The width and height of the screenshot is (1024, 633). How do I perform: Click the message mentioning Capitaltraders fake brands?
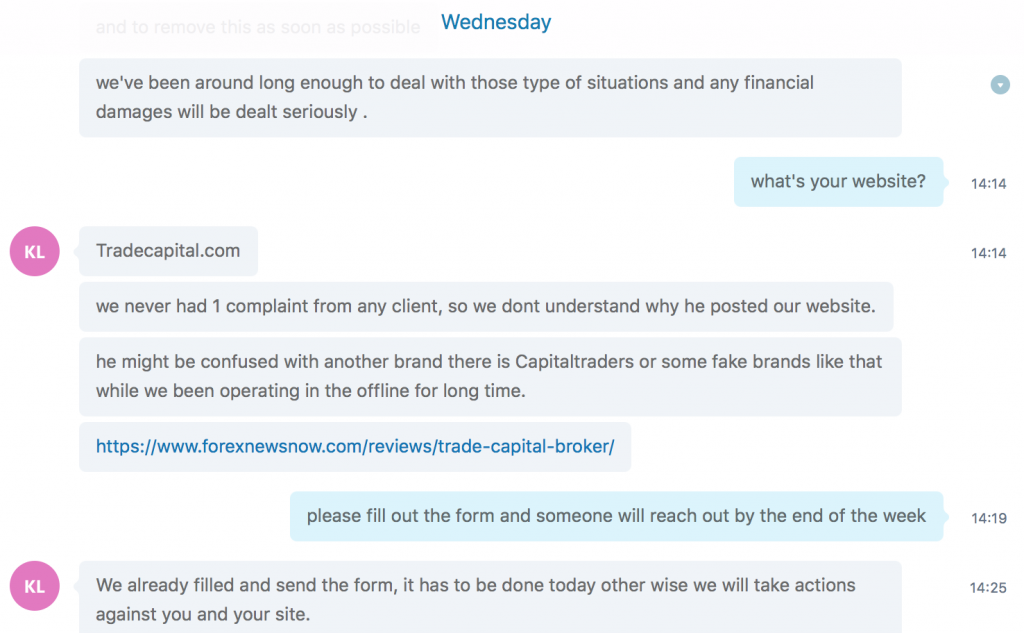click(490, 376)
